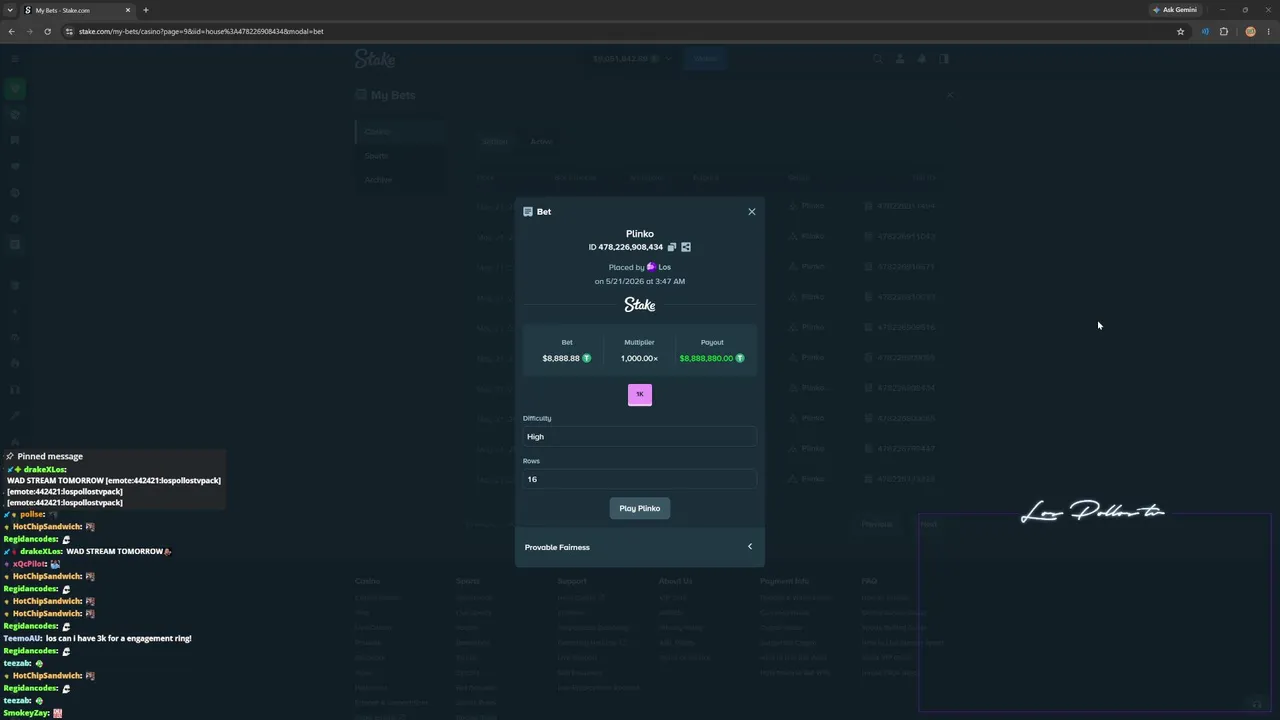
Task: Click the SmokeyZay chat username
Action: click(27, 713)
